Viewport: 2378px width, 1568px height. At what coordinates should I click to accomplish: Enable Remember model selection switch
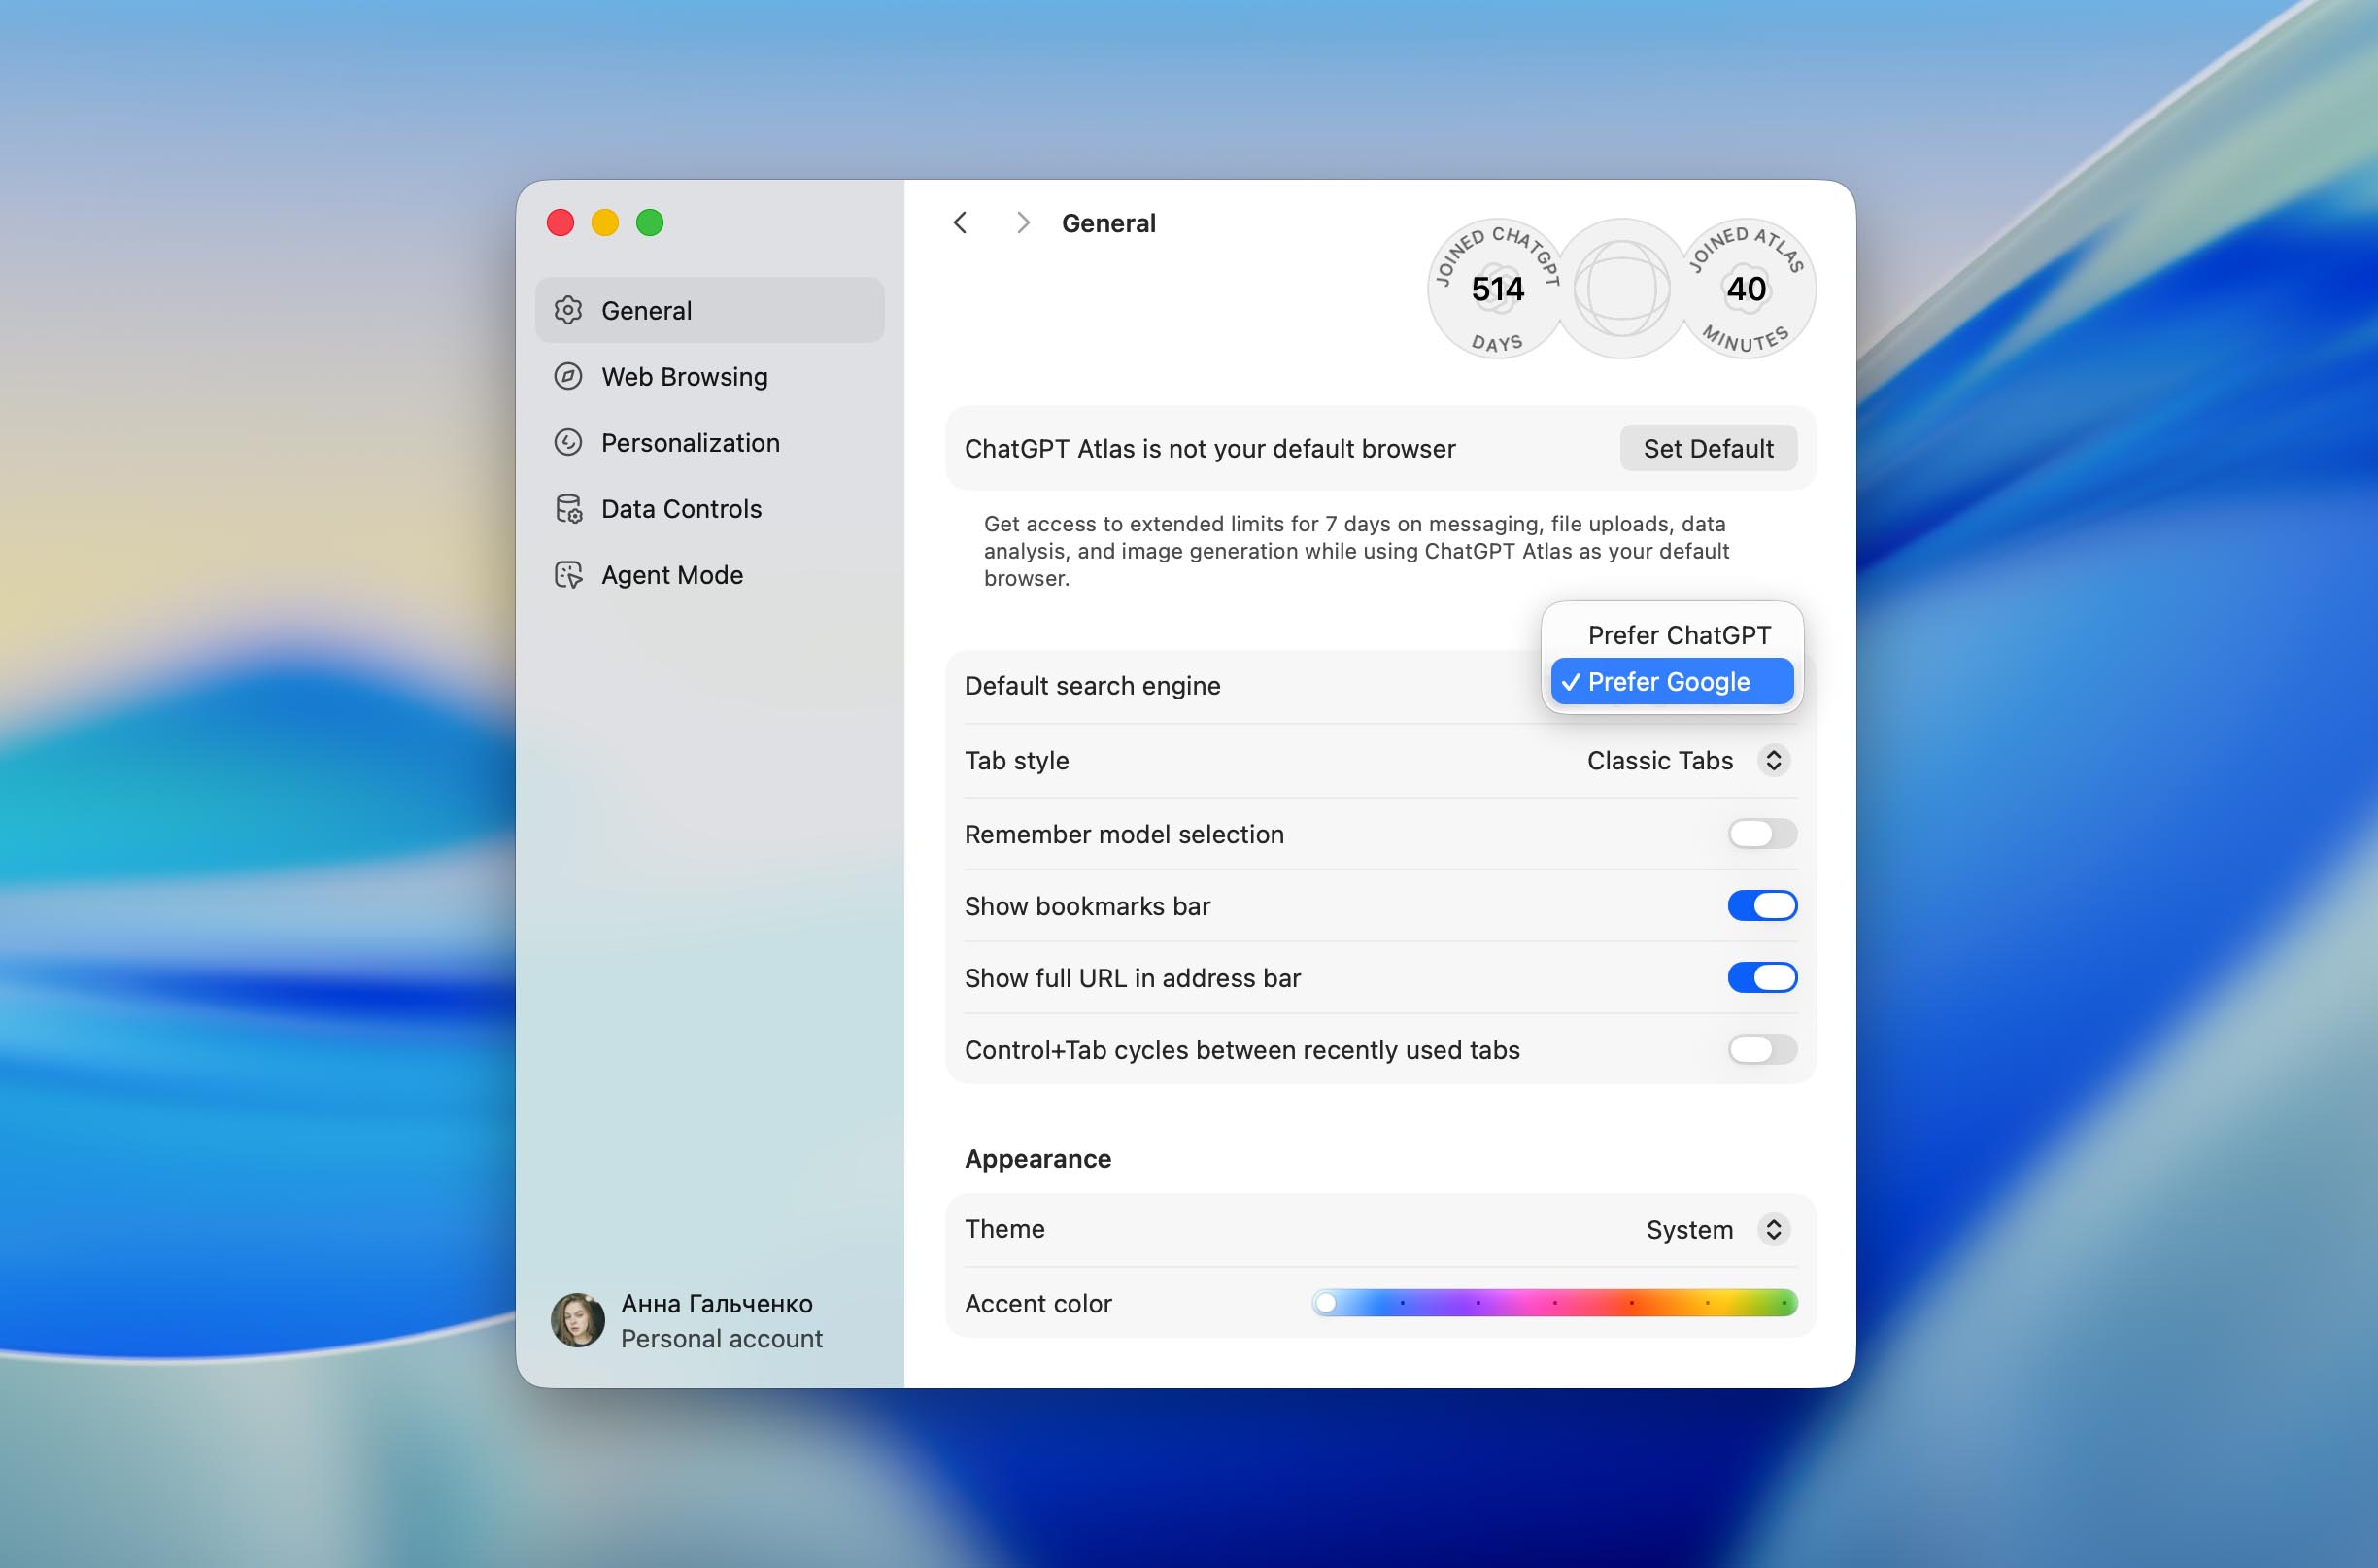click(1761, 833)
